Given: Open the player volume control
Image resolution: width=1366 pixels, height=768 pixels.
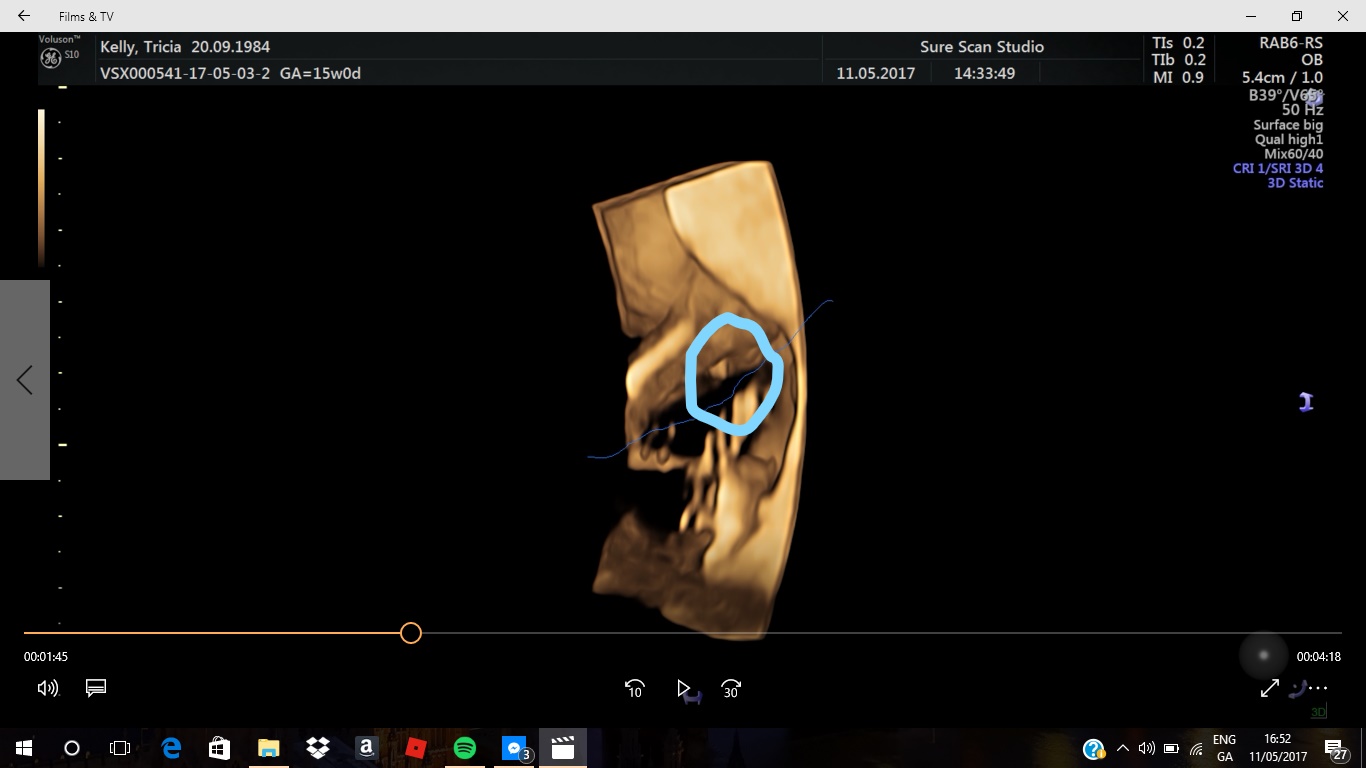Looking at the screenshot, I should (47, 688).
